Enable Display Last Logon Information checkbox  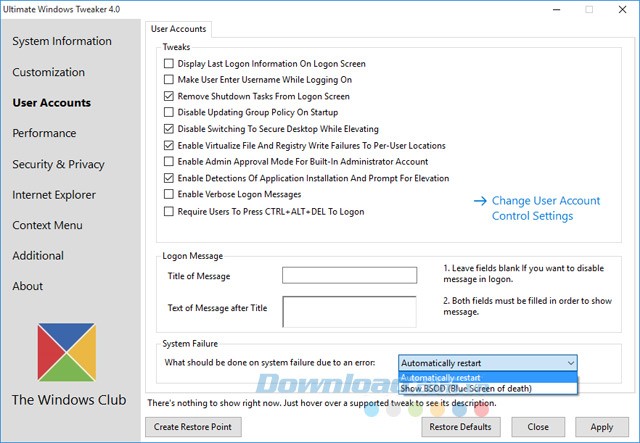click(169, 64)
